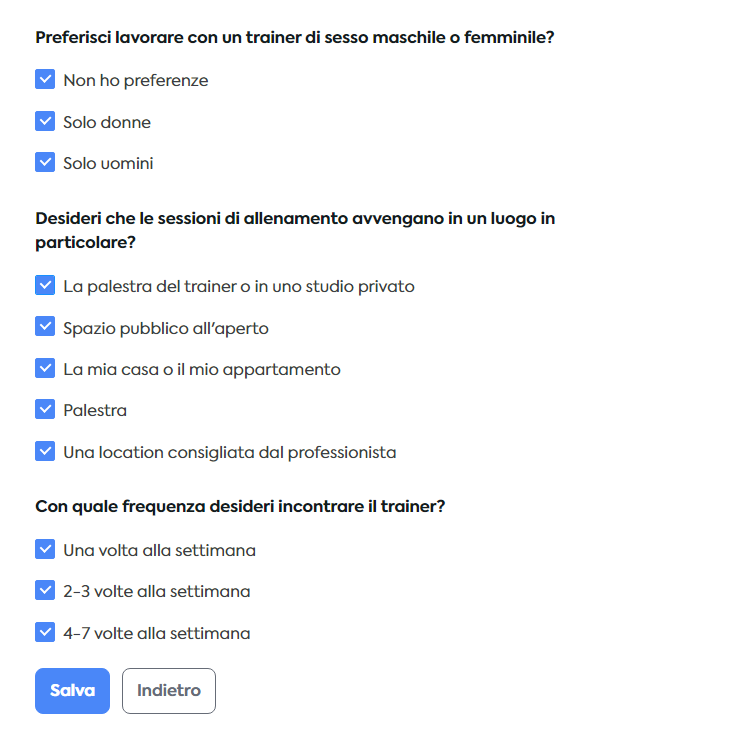Toggle the "2-3 volte alla settimana" checkbox
Screen dimensions: 750x739
tap(45, 590)
